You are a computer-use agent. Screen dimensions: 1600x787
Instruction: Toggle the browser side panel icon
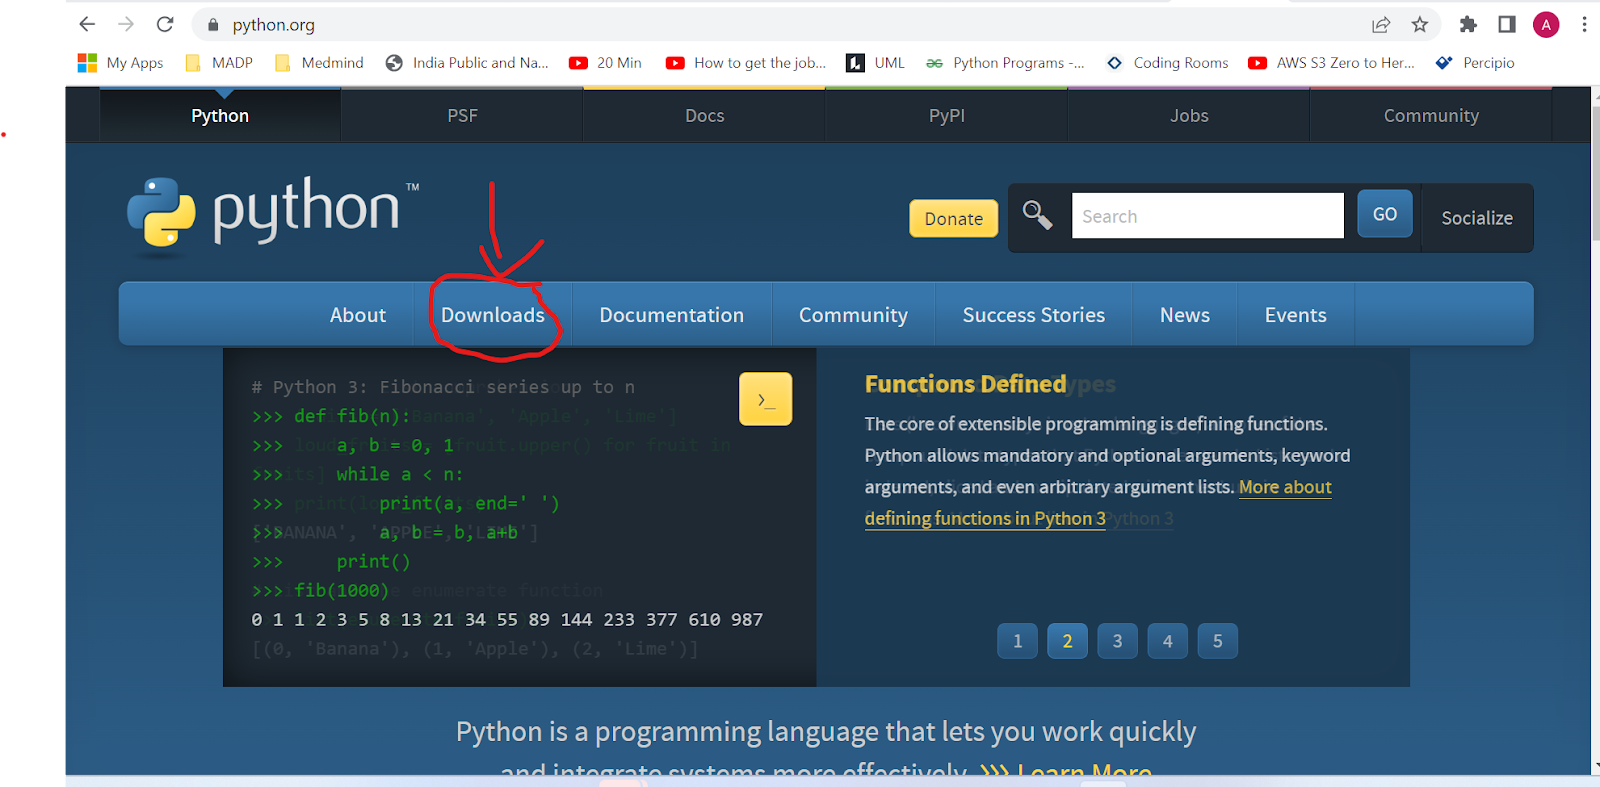point(1507,25)
